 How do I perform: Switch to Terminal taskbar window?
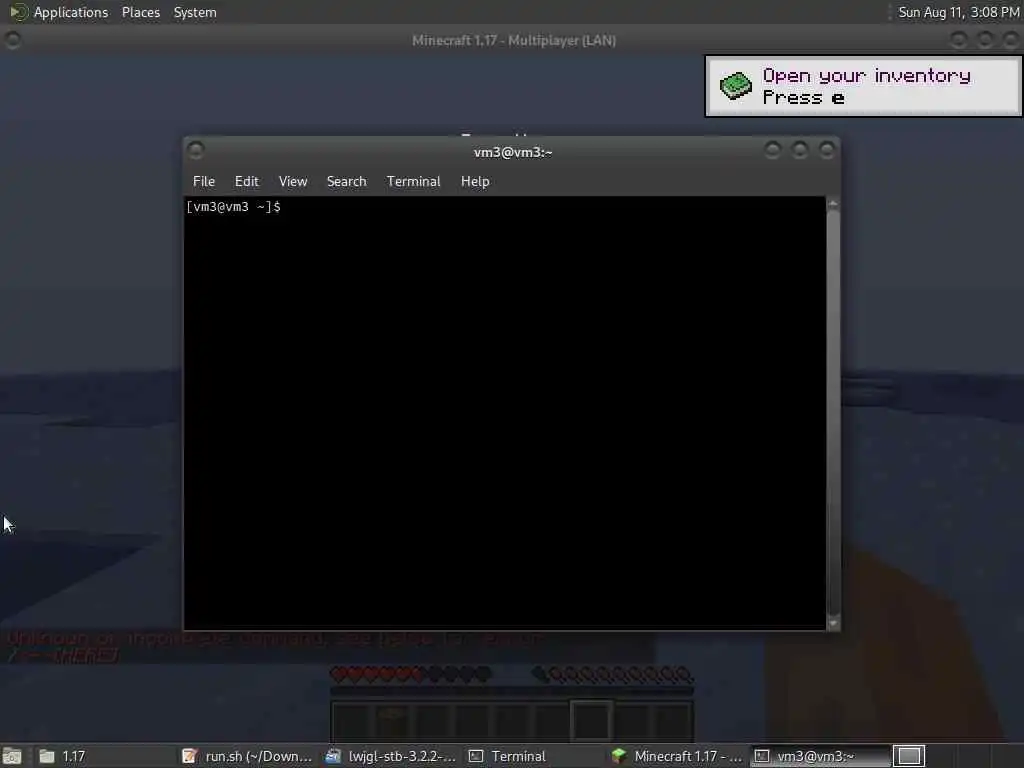(x=536, y=756)
